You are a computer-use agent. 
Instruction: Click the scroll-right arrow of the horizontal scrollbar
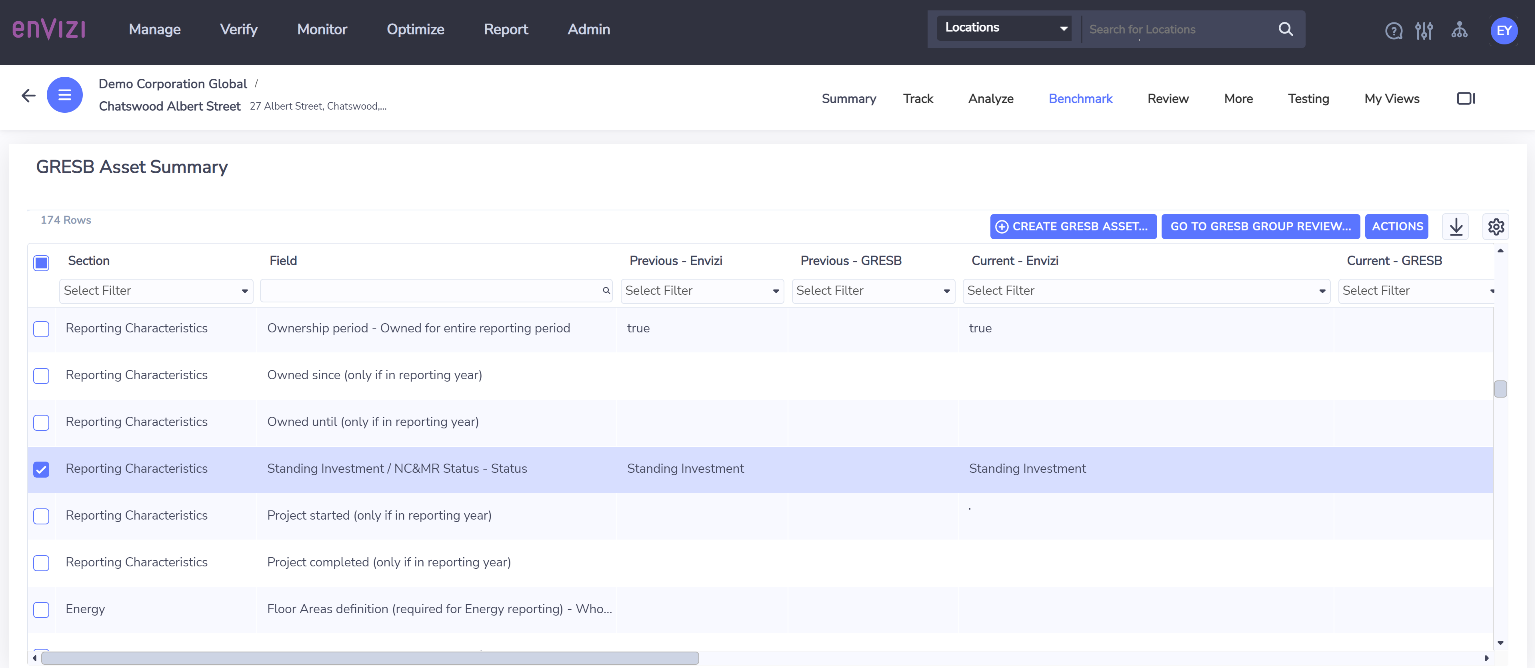click(1487, 658)
